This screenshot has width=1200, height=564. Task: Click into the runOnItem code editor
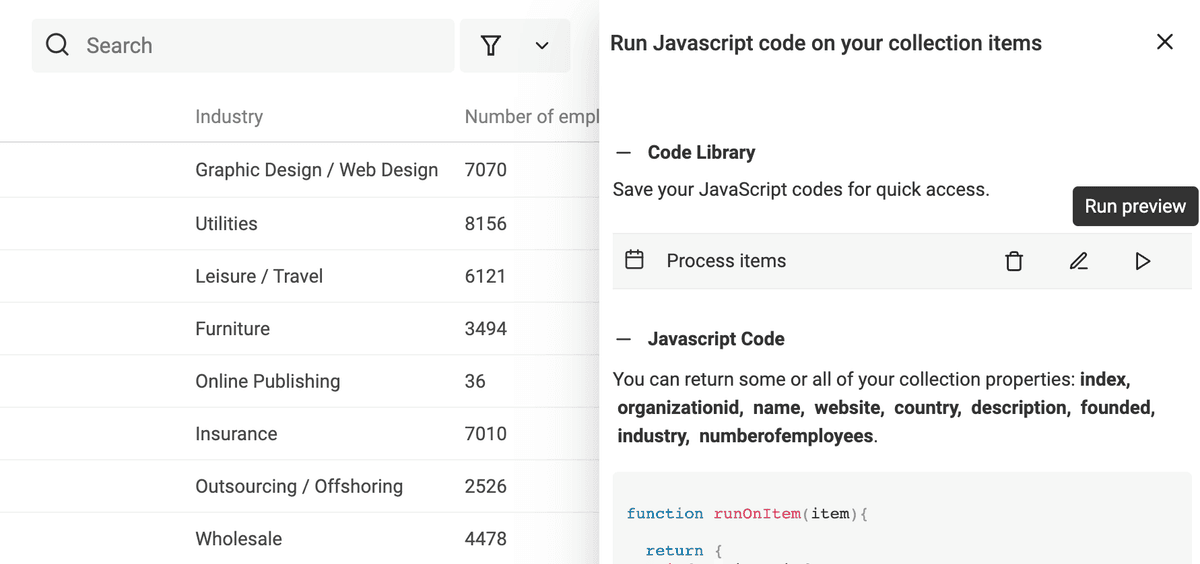(902, 518)
